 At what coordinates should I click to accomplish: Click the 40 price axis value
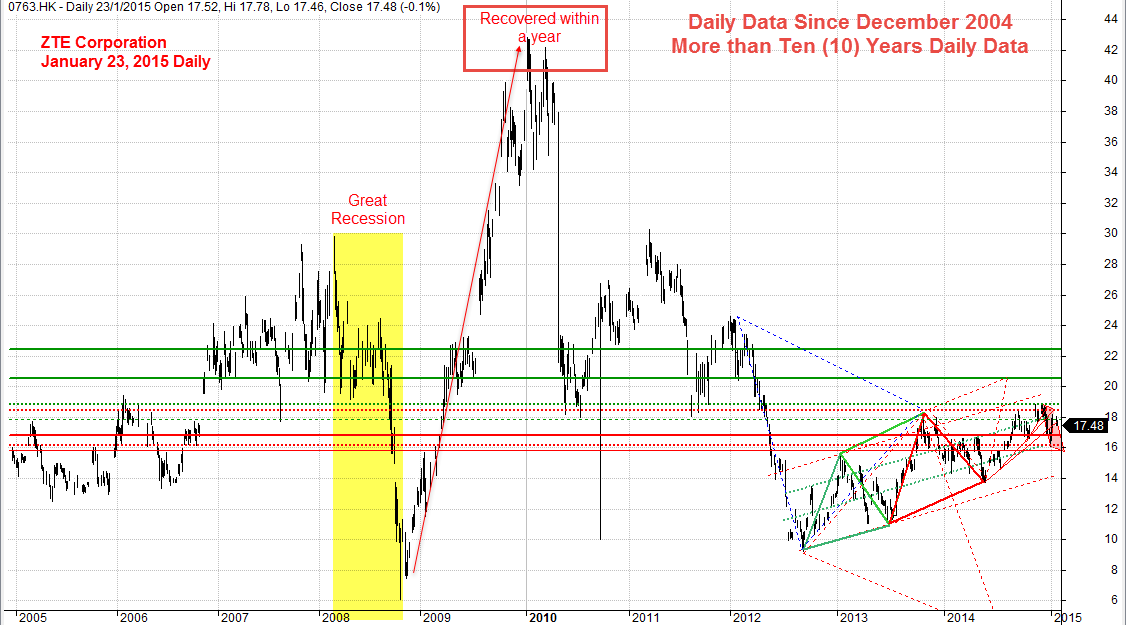pyautogui.click(x=1111, y=80)
